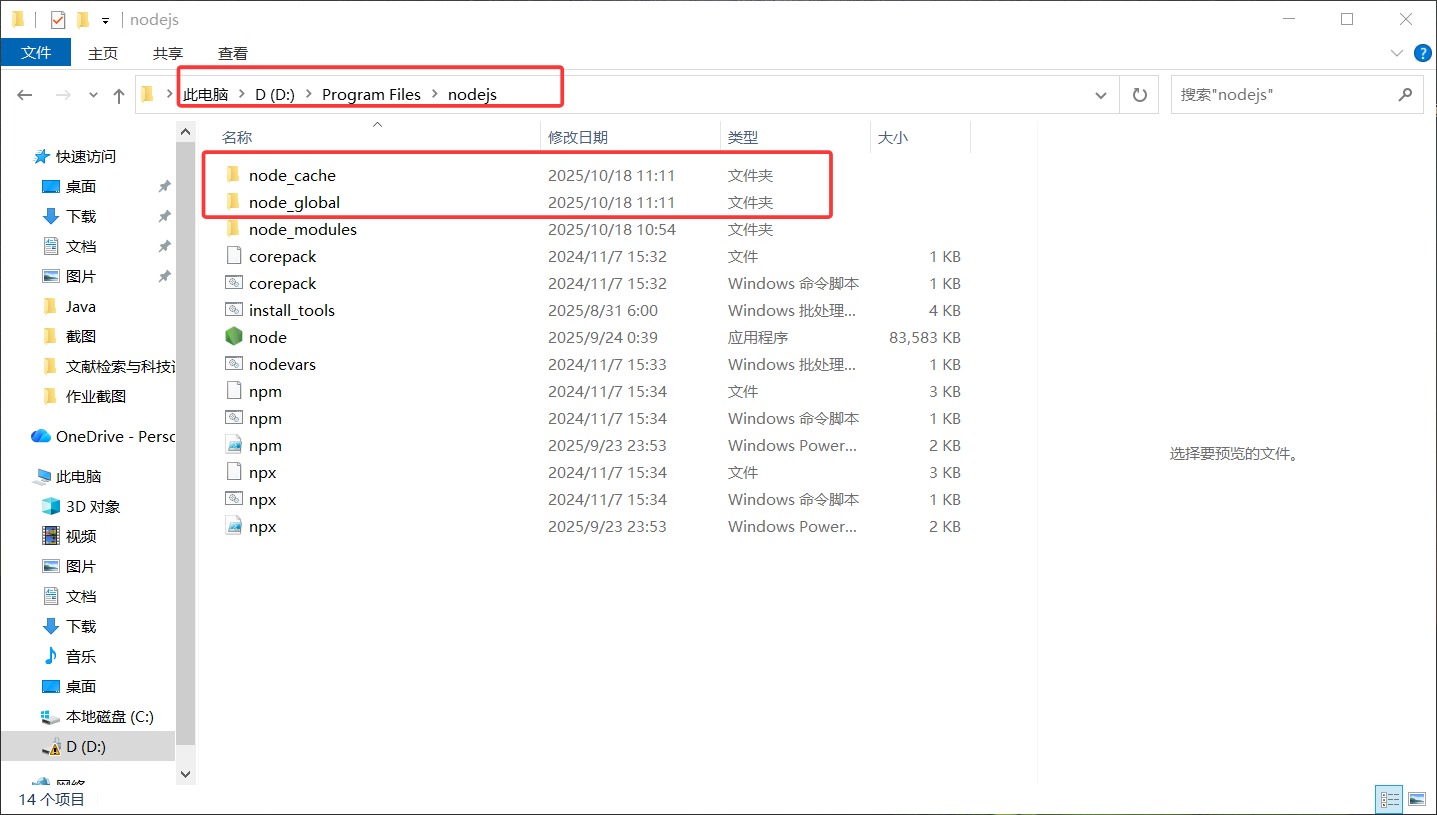Select the 3 KB npx file

click(262, 472)
